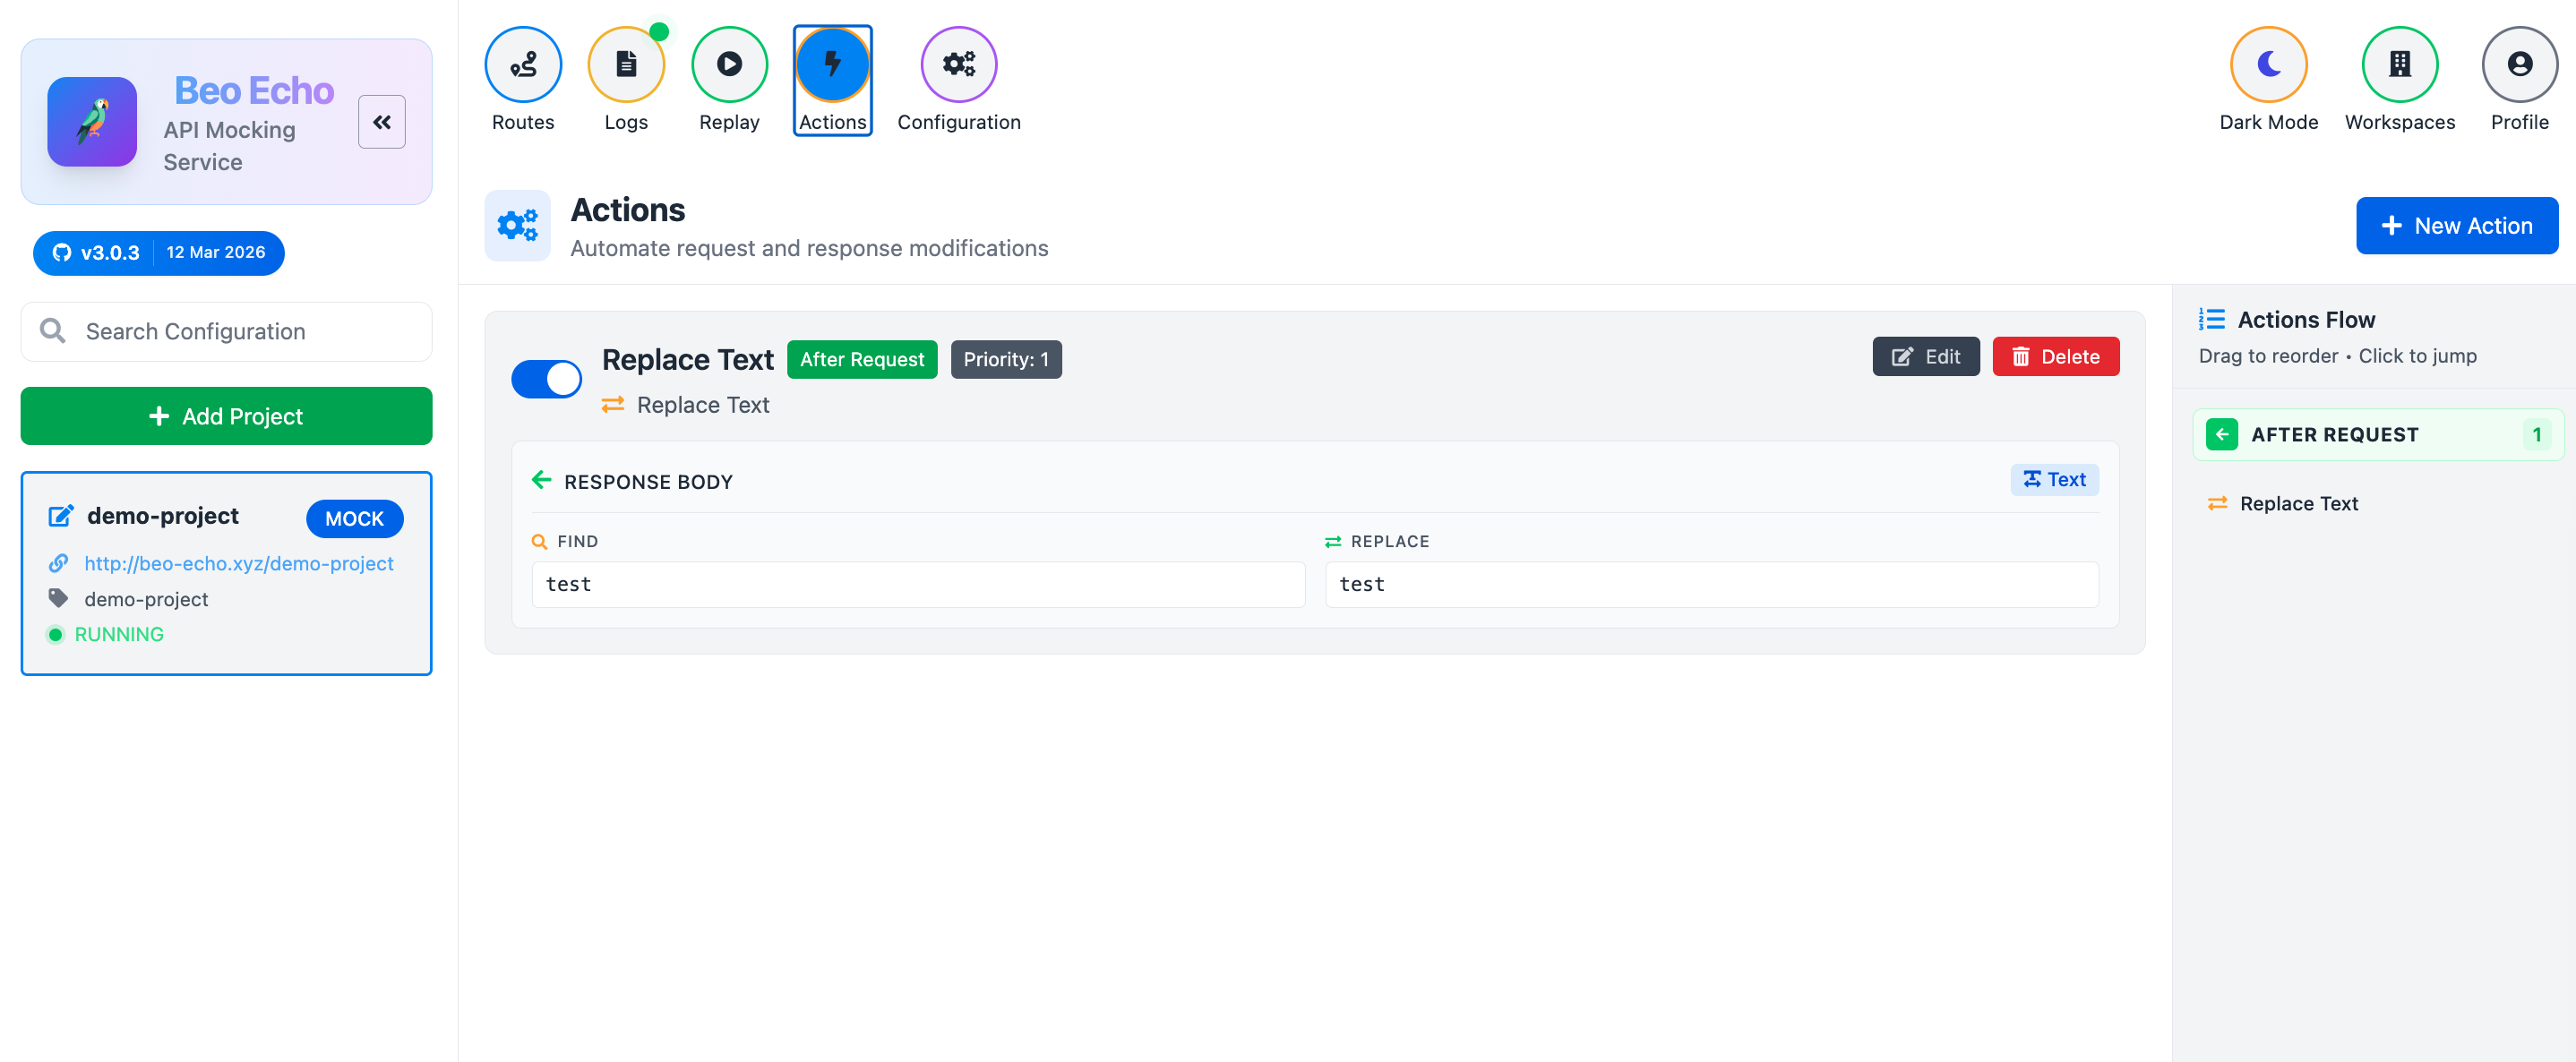
Task: Collapse the sidebar with double-chevron button
Action: pyautogui.click(x=381, y=122)
